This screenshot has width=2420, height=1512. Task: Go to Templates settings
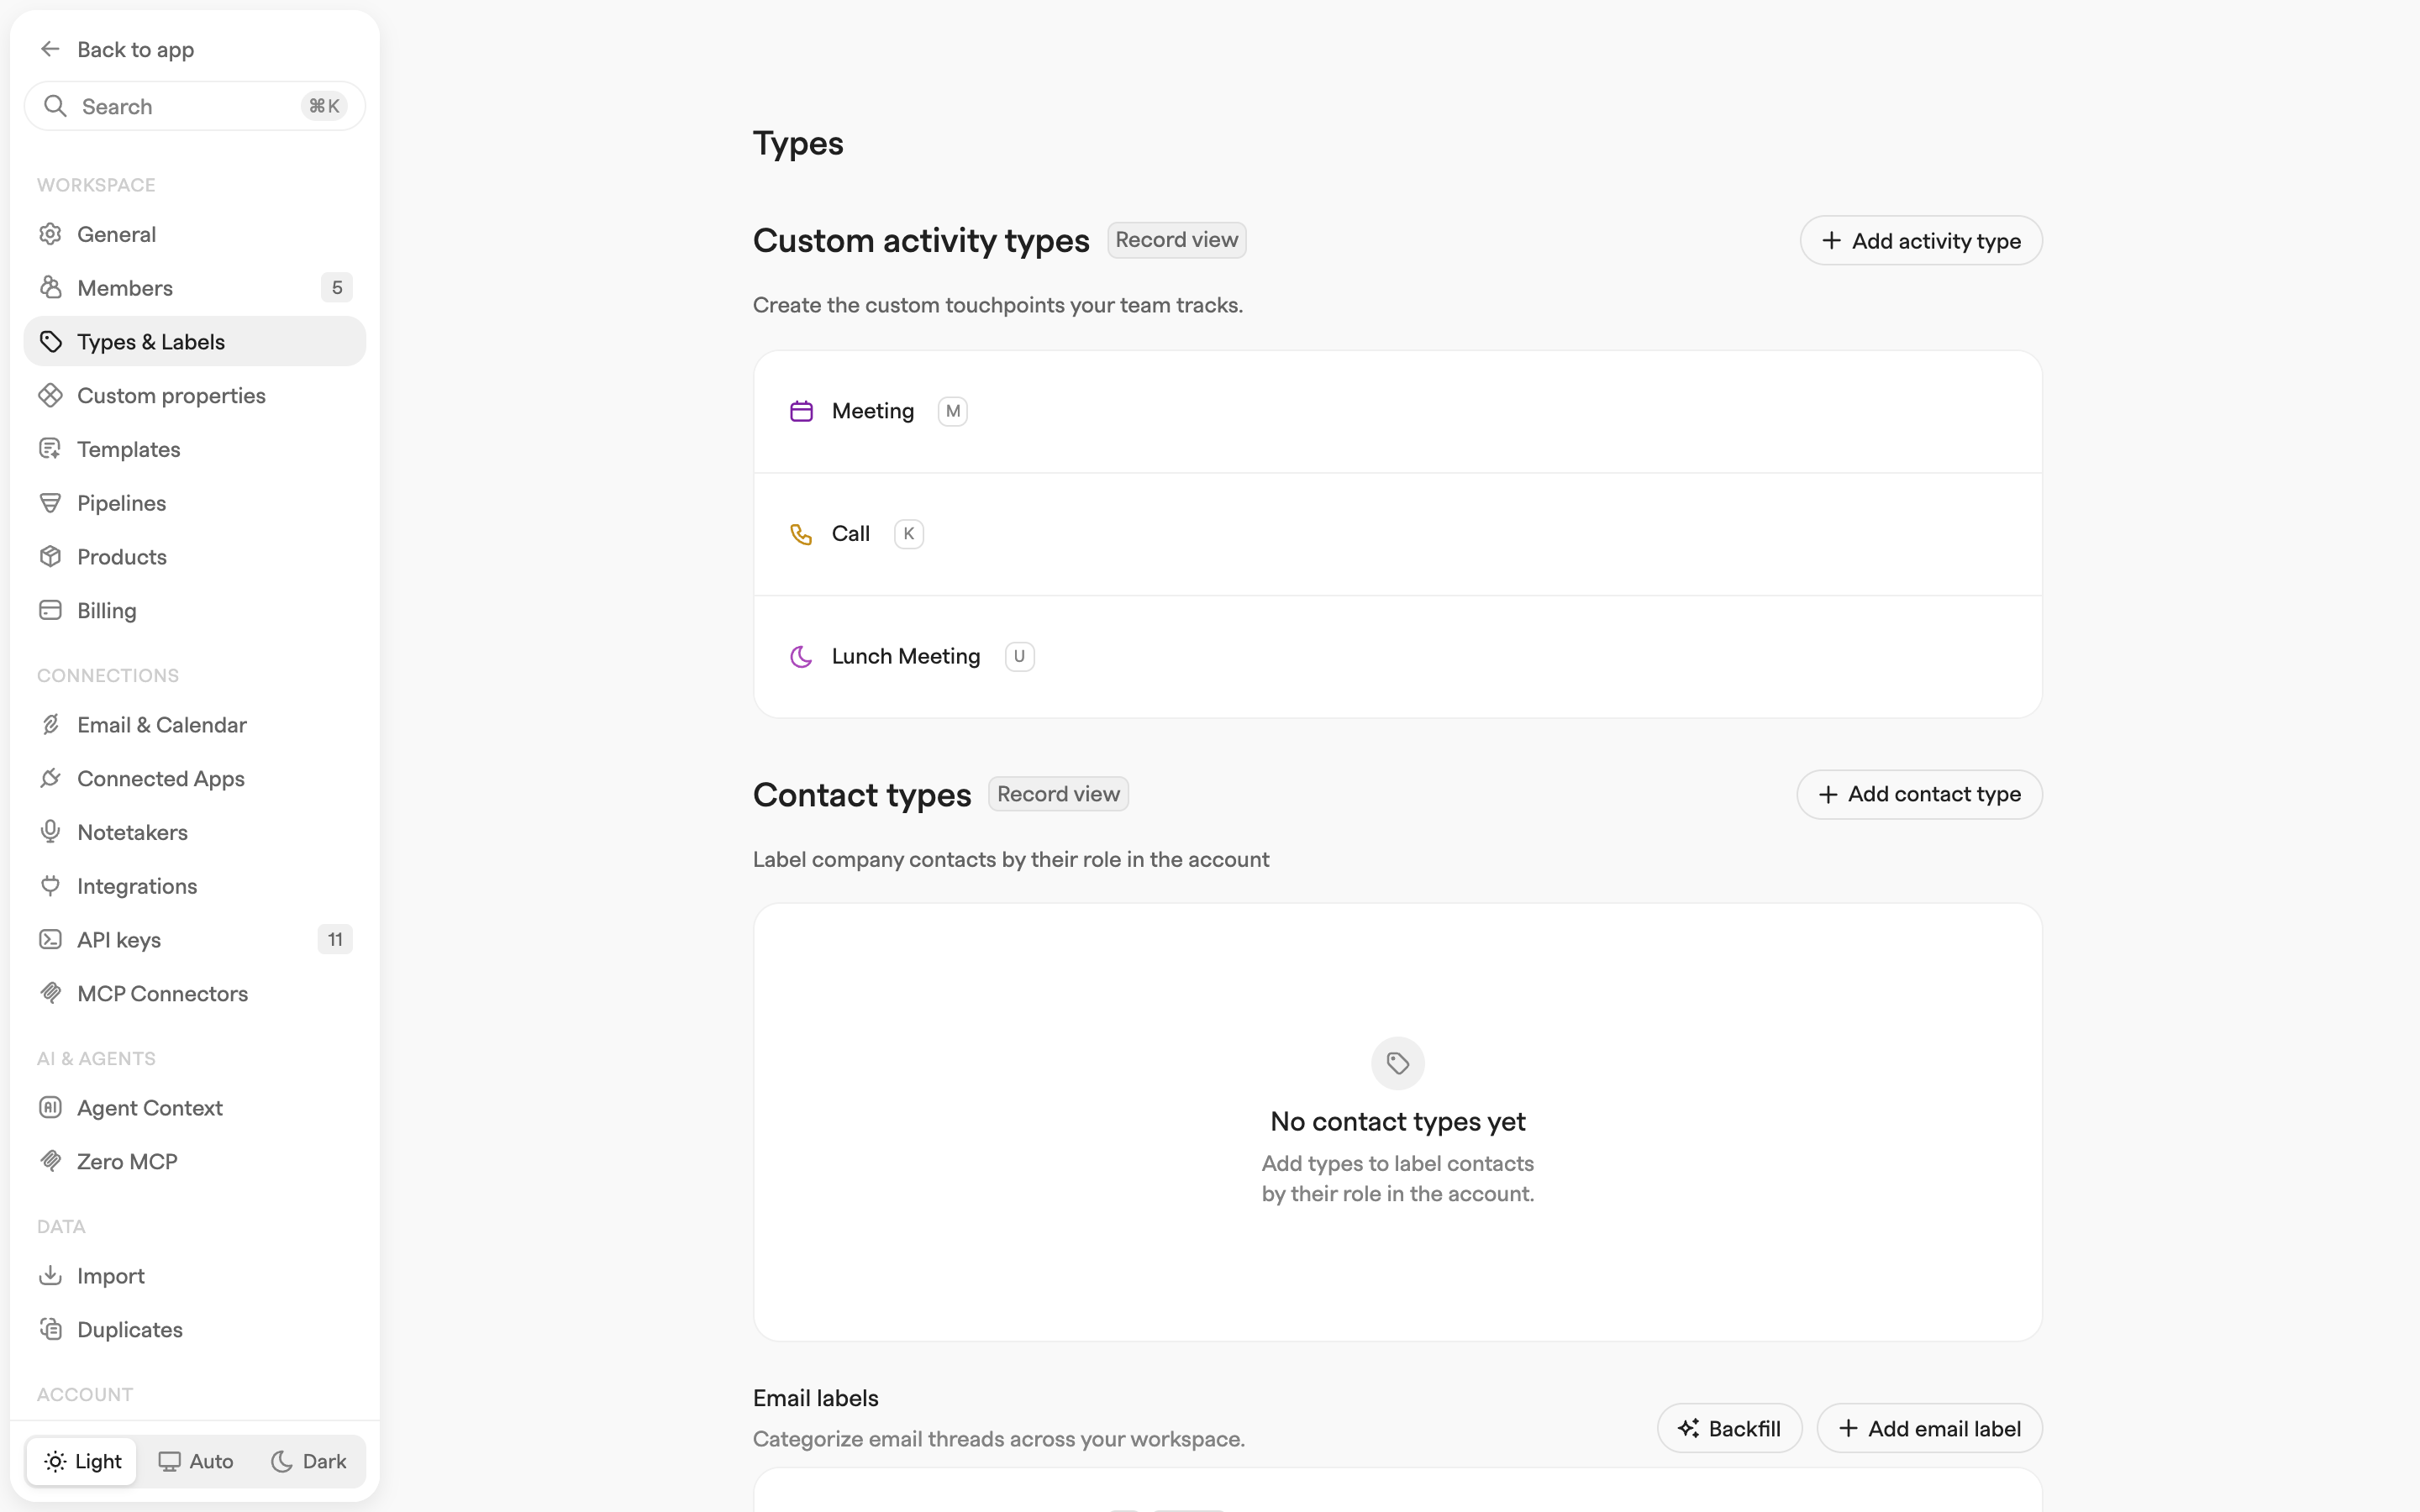pyautogui.click(x=195, y=449)
